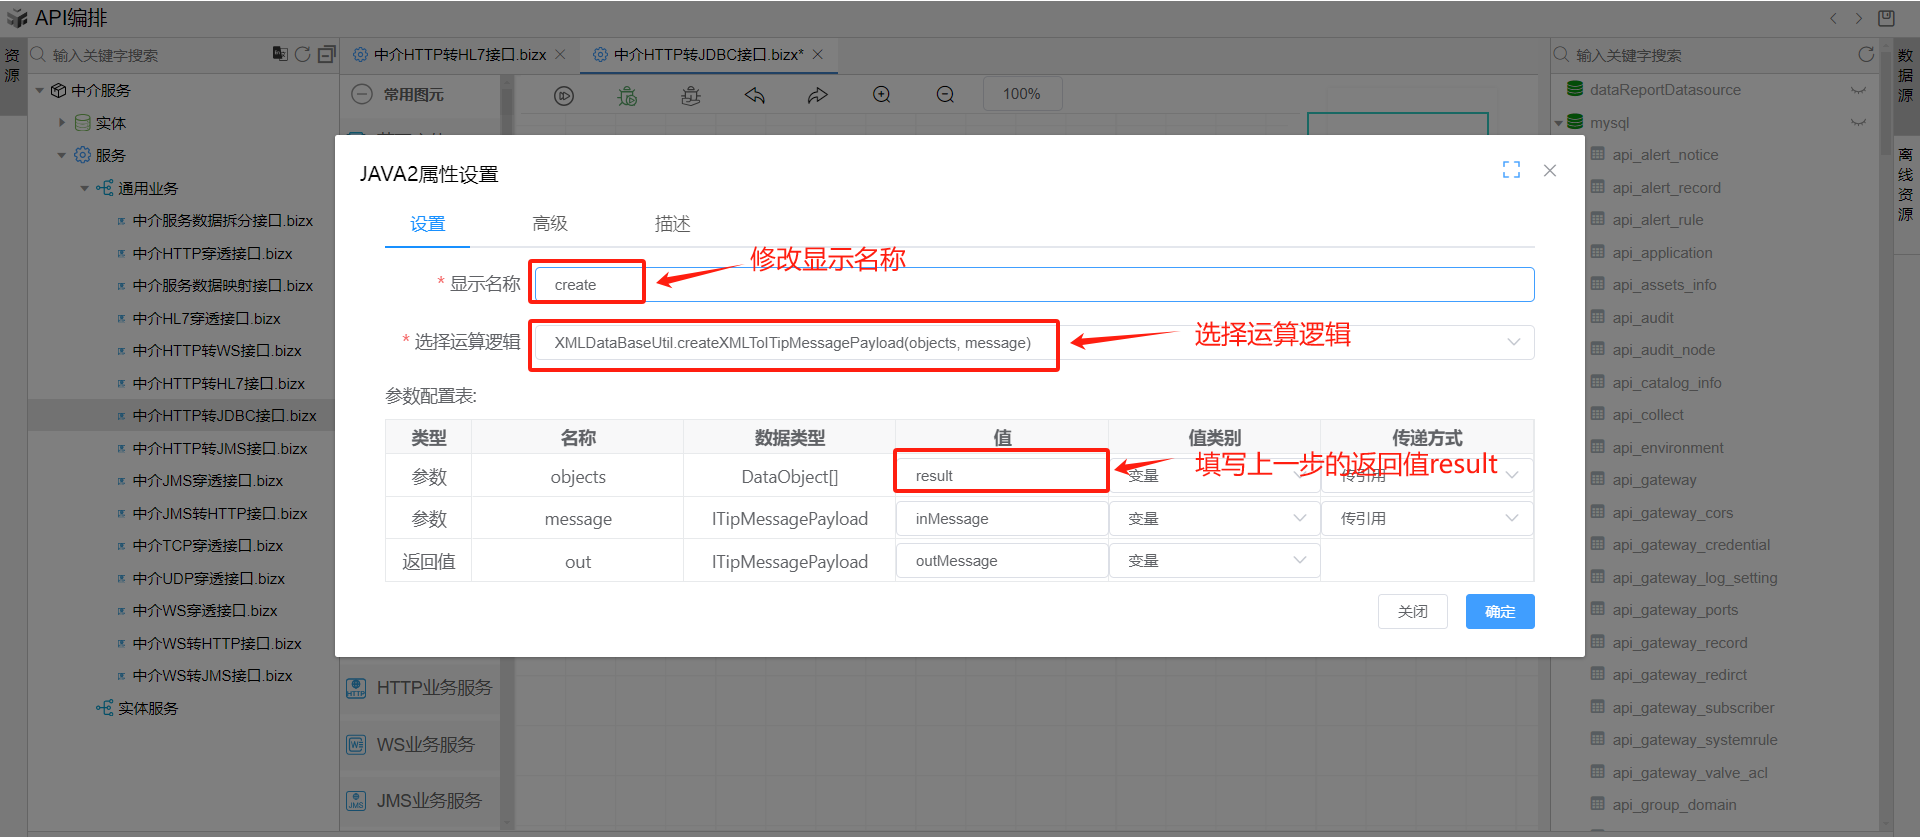Screen dimensions: 1920x837
Task: Click the green debug bug icon
Action: tap(627, 95)
